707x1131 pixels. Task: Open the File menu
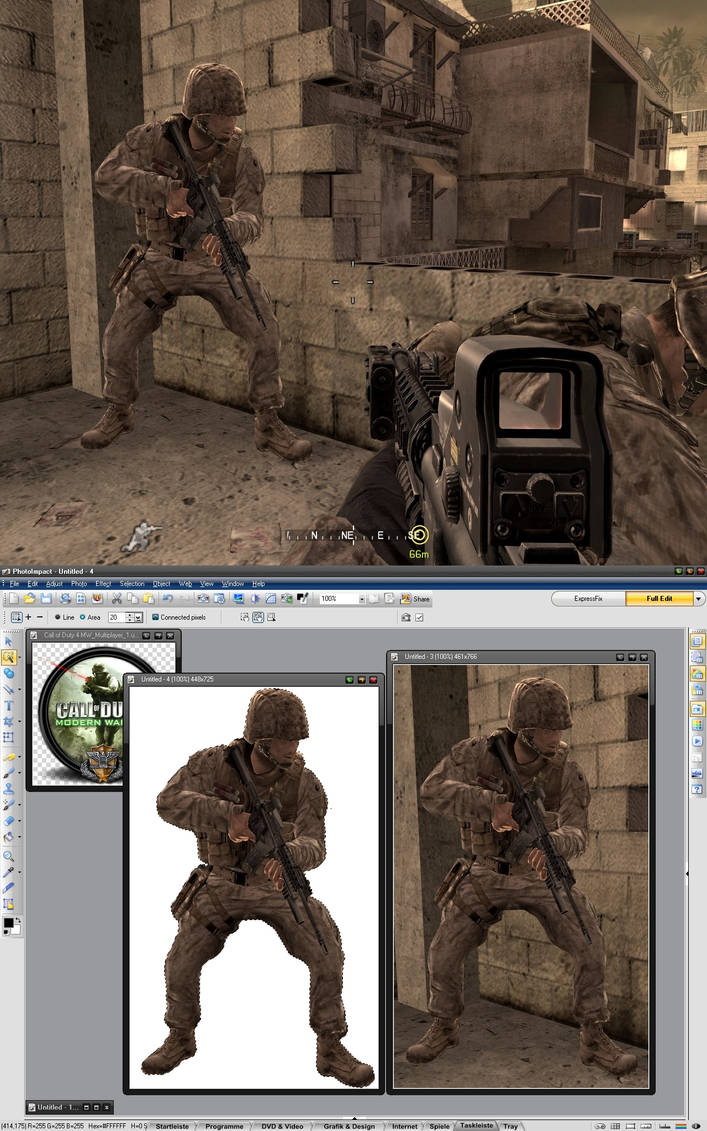tap(14, 584)
